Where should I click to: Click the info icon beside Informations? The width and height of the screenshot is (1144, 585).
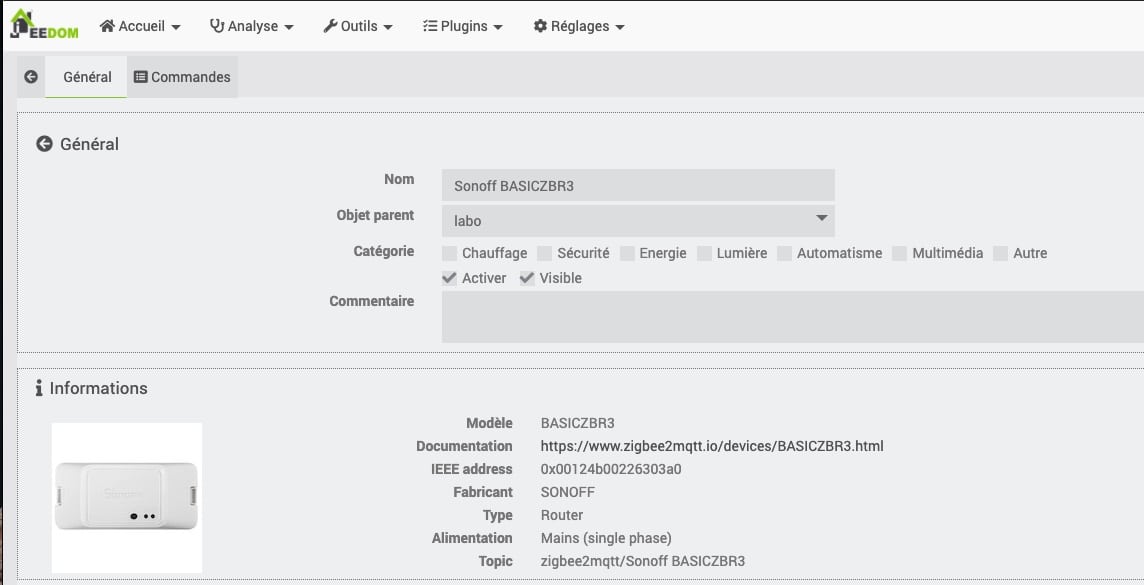pos(39,388)
